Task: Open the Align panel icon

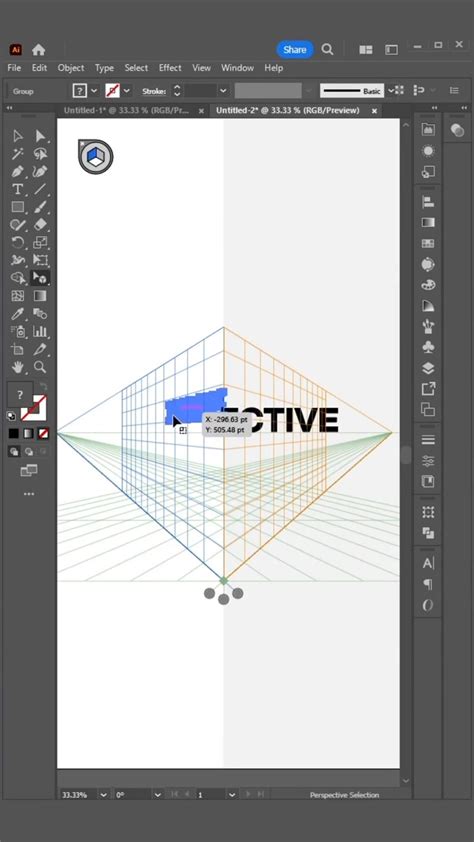Action: tap(428, 202)
